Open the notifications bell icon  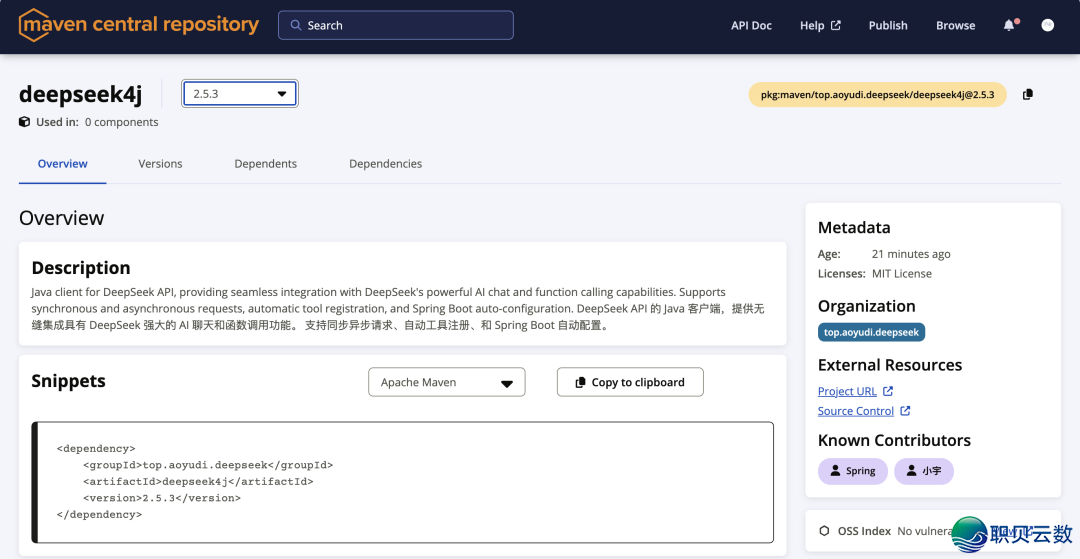click(1009, 25)
